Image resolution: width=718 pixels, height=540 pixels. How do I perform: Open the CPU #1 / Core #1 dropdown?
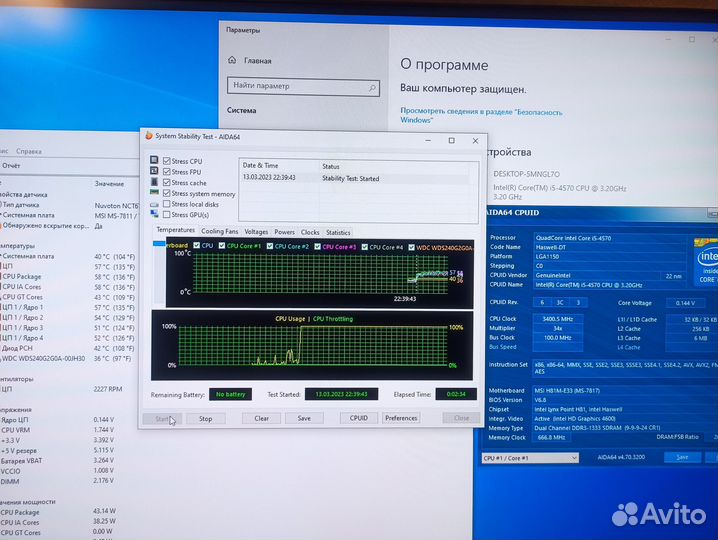530,458
